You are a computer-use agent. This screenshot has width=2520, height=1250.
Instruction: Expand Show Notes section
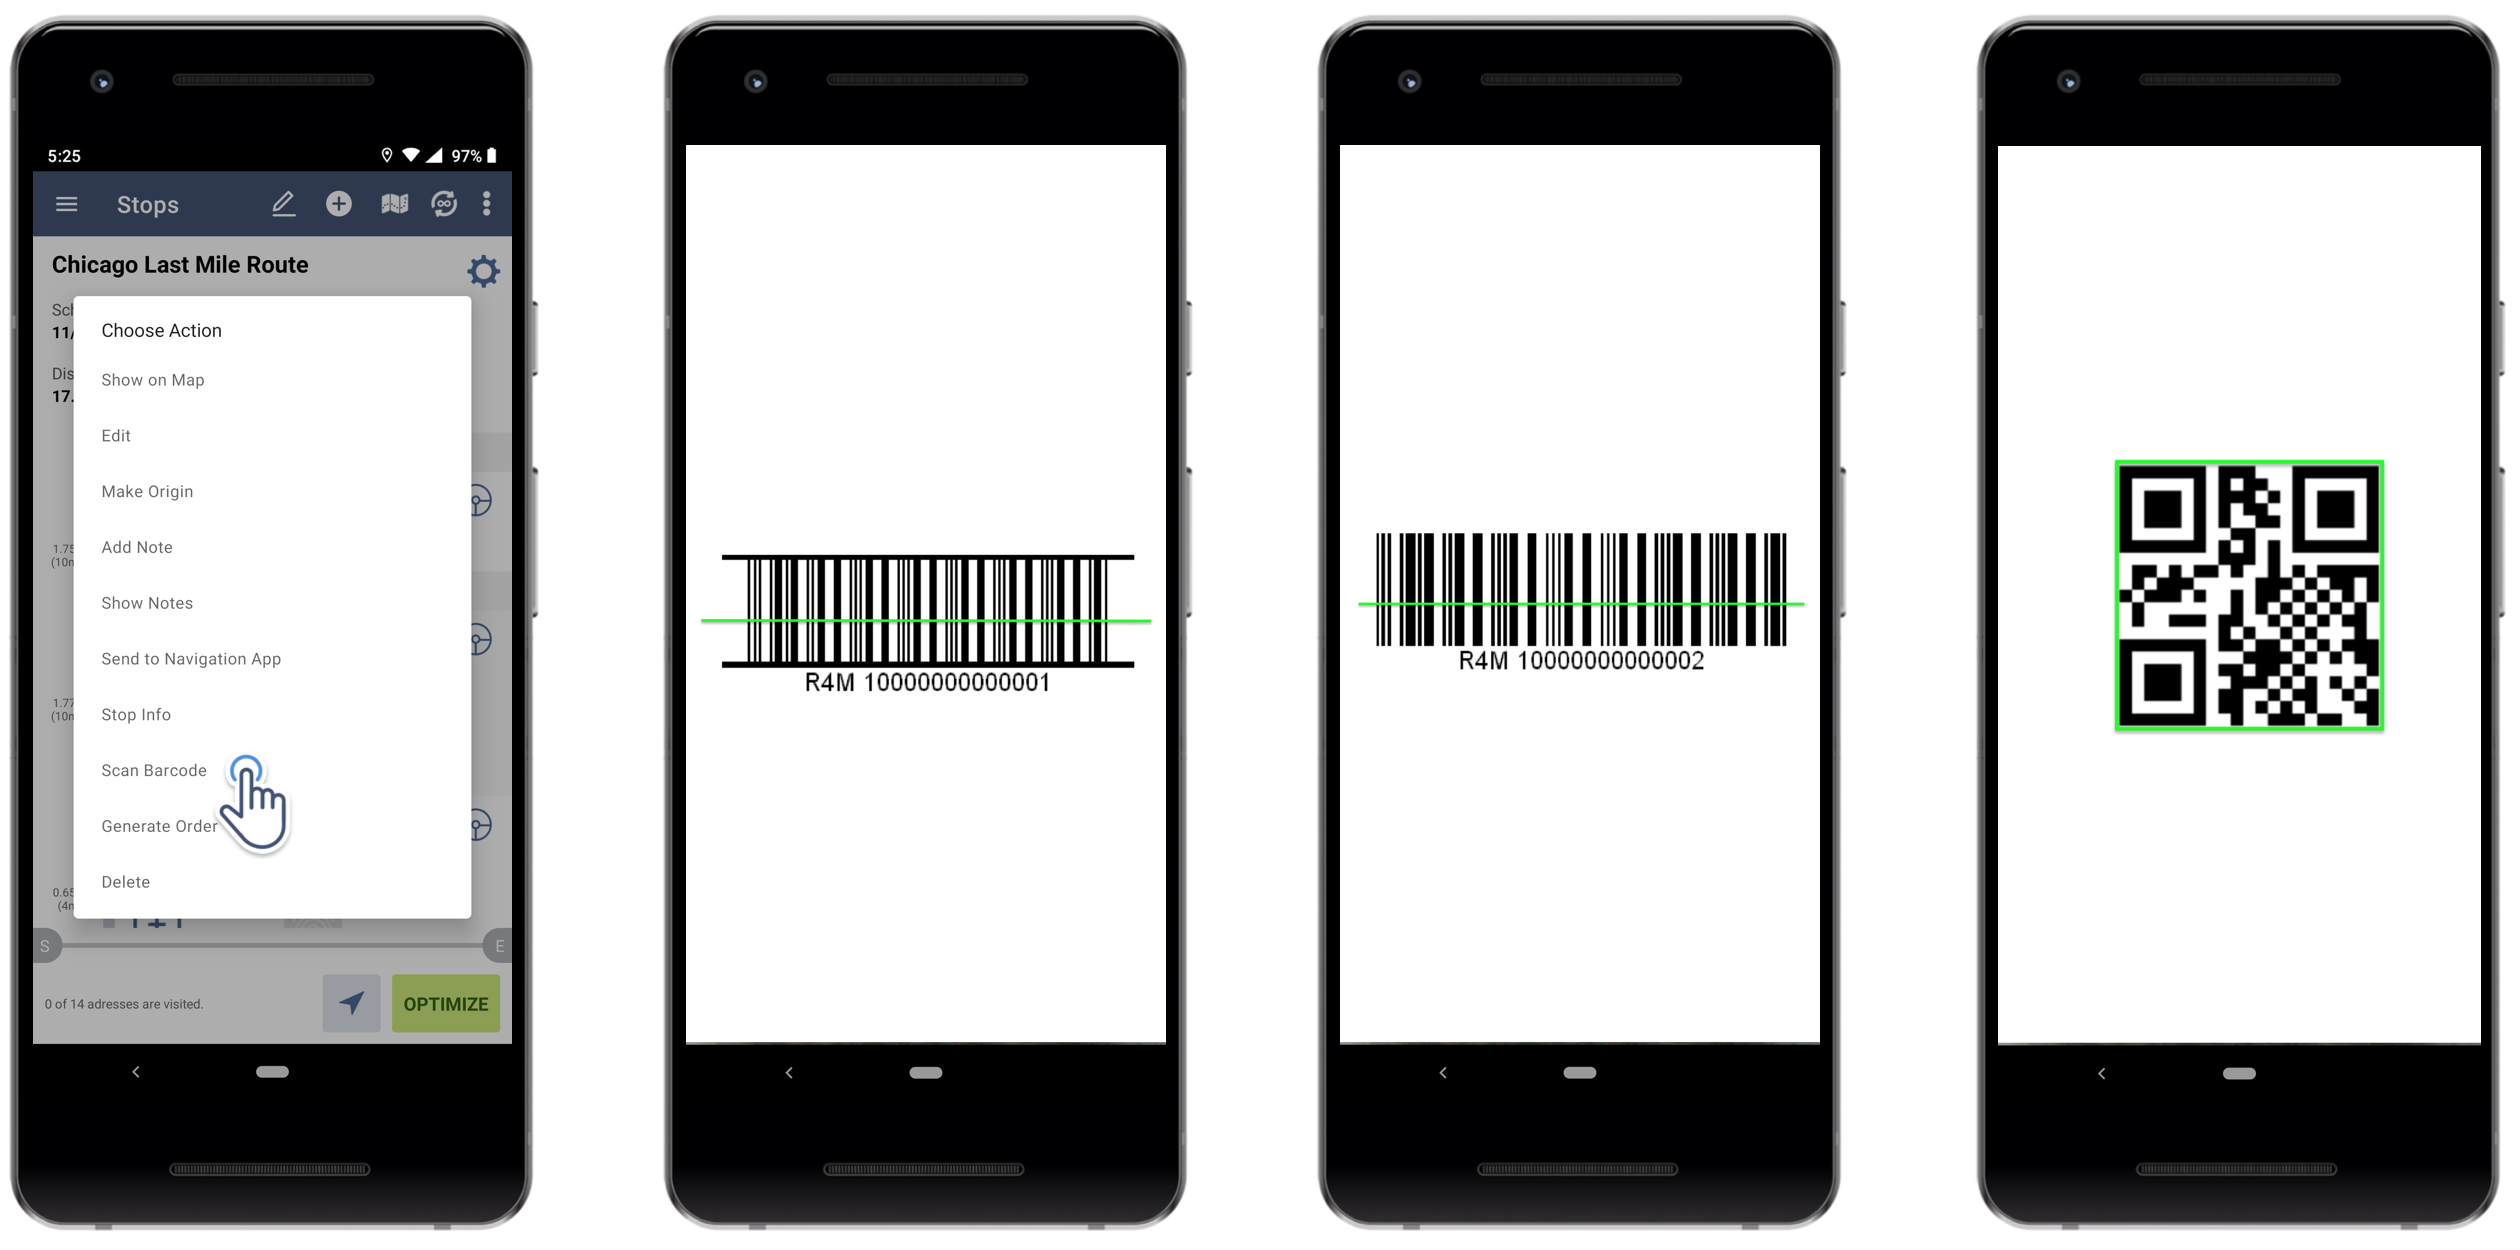click(x=146, y=603)
